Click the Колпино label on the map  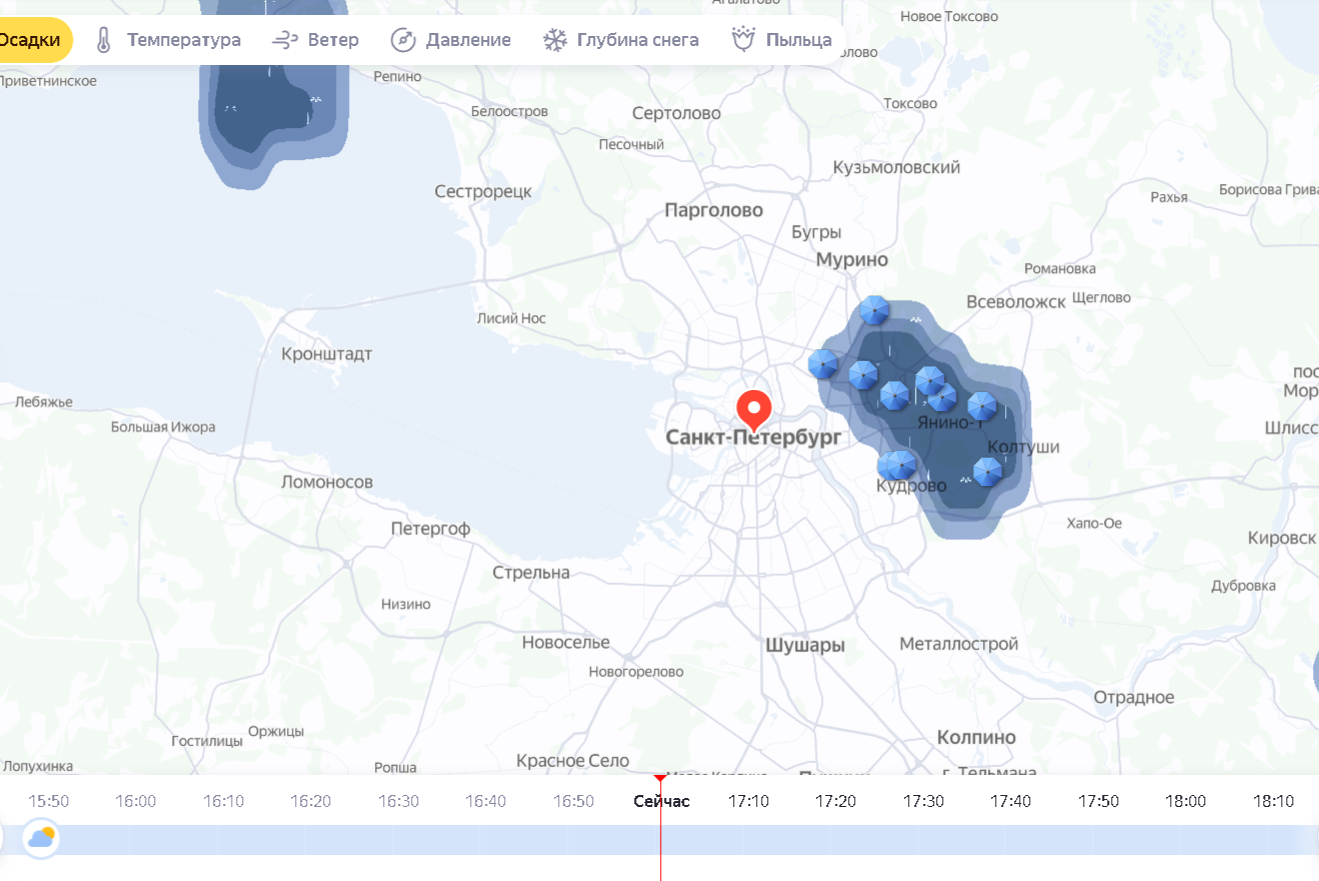coord(976,737)
